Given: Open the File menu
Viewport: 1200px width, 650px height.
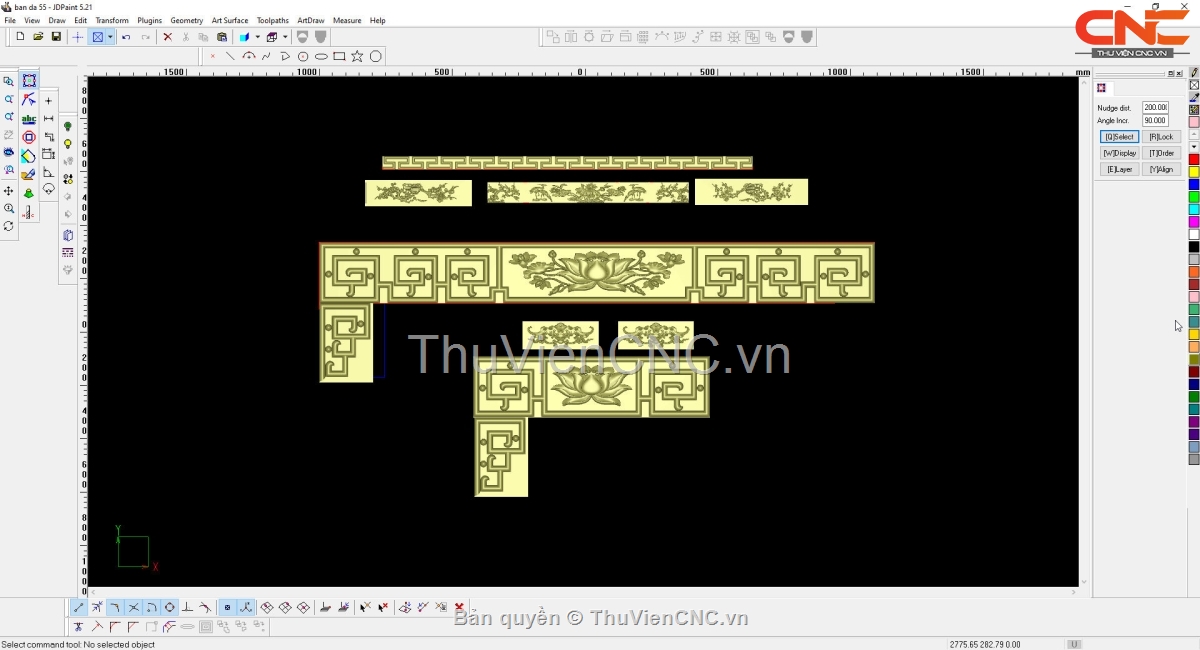Looking at the screenshot, I should pos(10,20).
